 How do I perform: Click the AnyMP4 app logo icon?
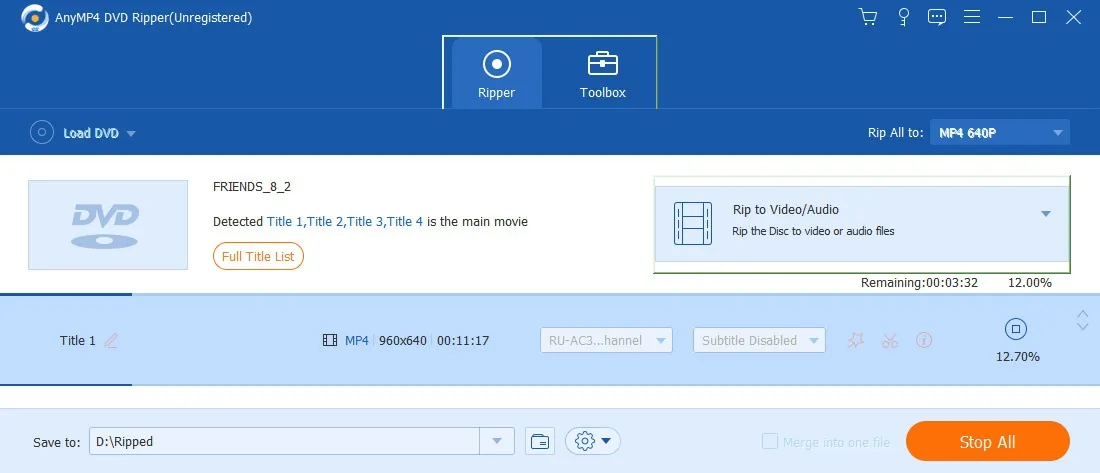pos(34,18)
